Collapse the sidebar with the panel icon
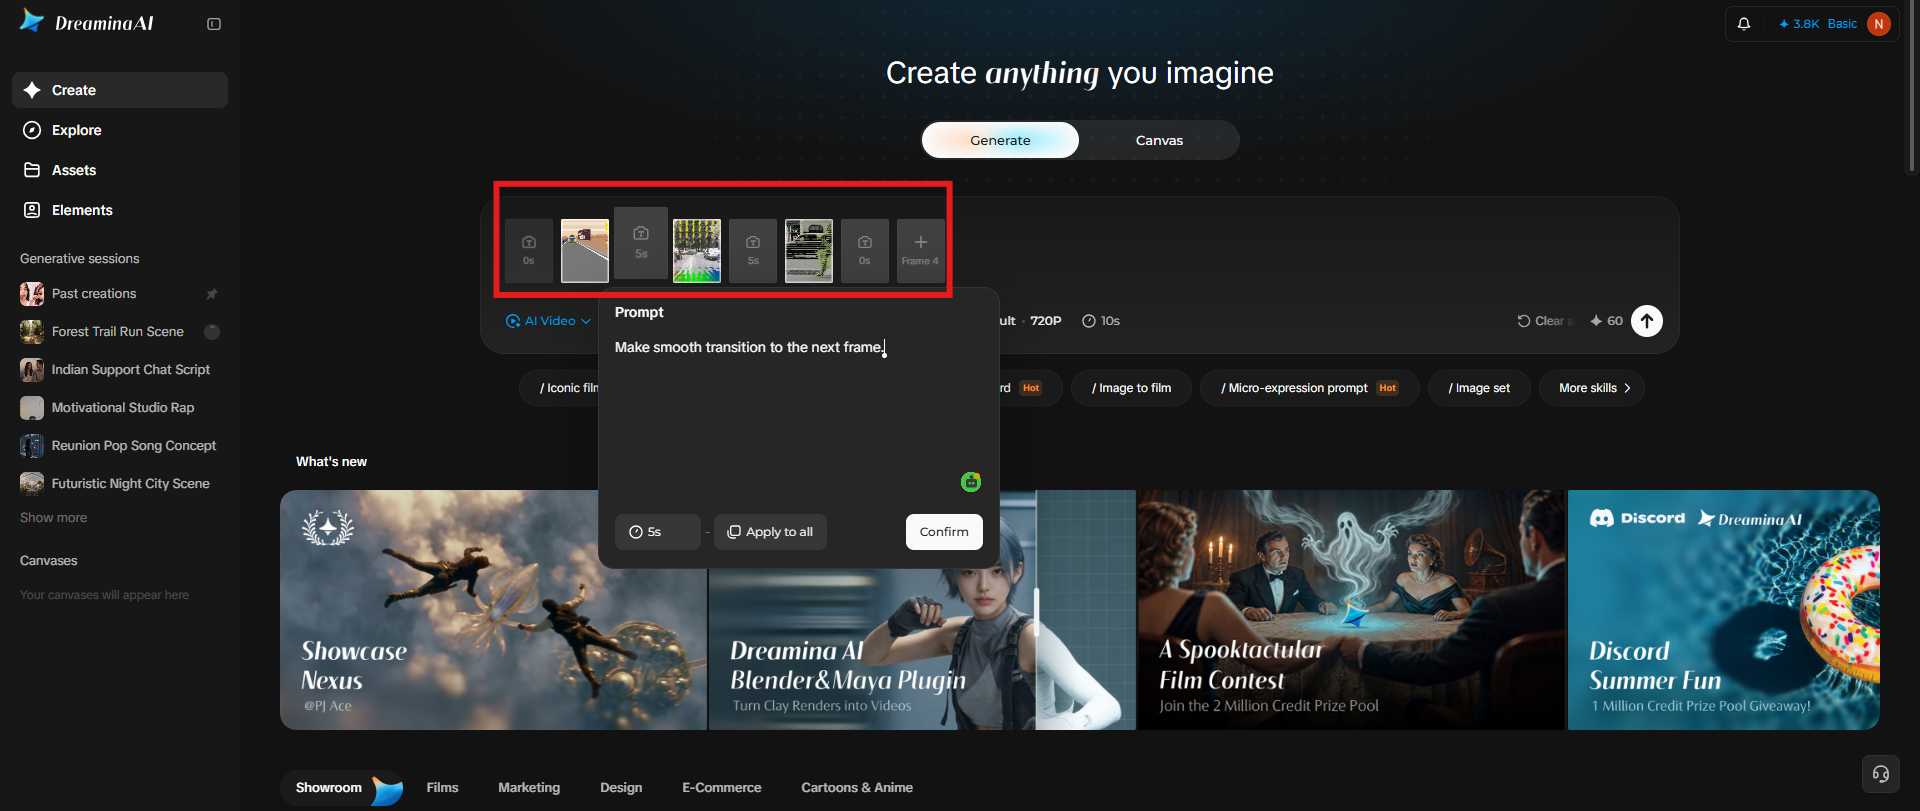This screenshot has width=1920, height=811. 214,24
